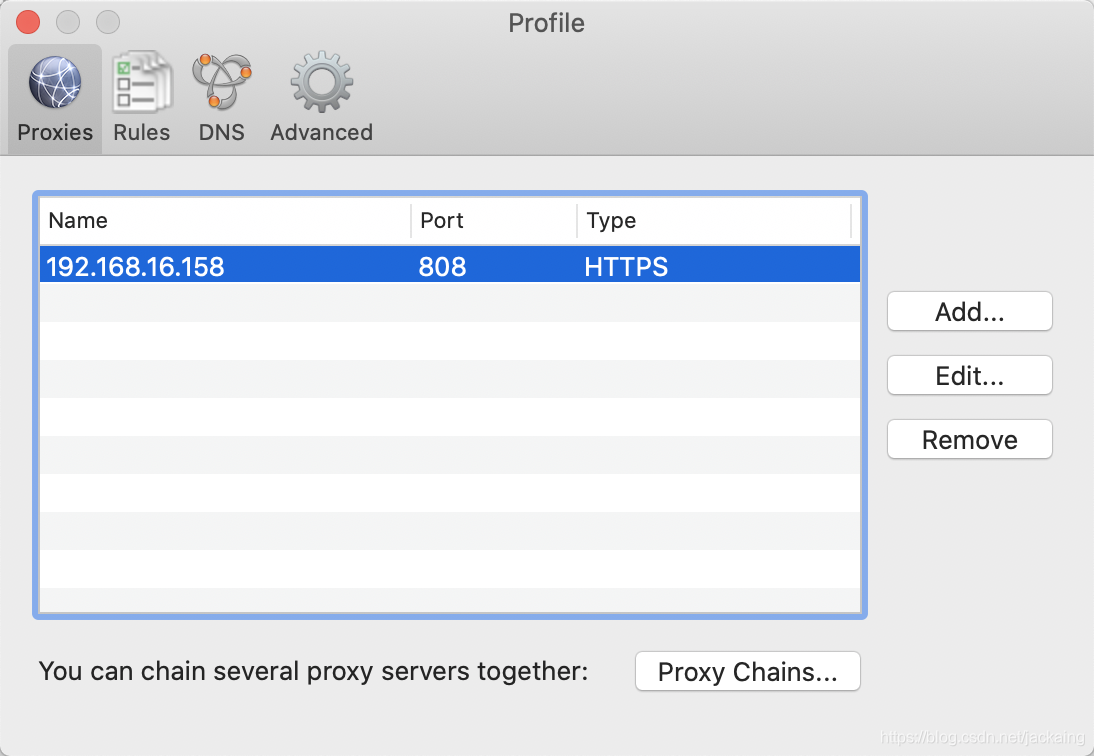Switch to the DNS tab label

pyautogui.click(x=222, y=133)
